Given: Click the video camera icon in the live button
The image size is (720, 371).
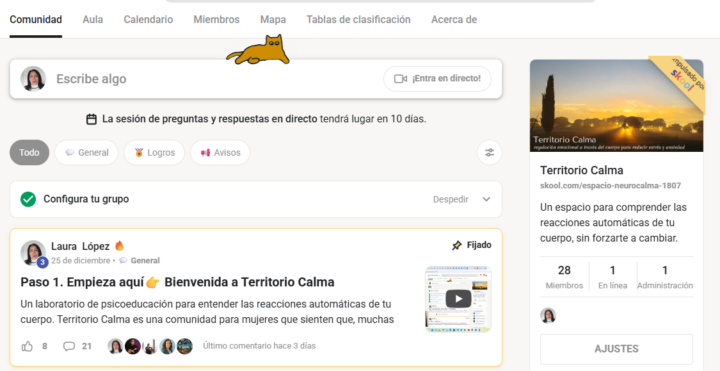Looking at the screenshot, I should coord(400,79).
